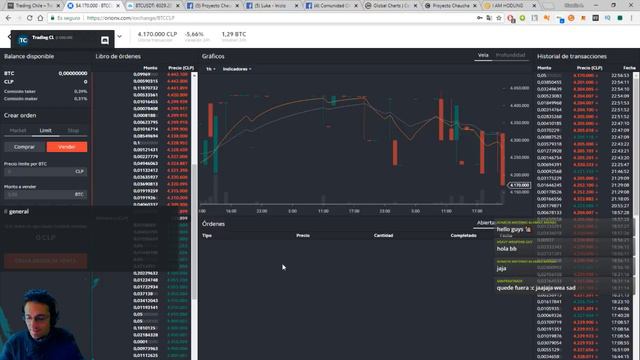The height and width of the screenshot is (360, 640).
Task: Focus the Monto a vender field
Action: click(45, 194)
